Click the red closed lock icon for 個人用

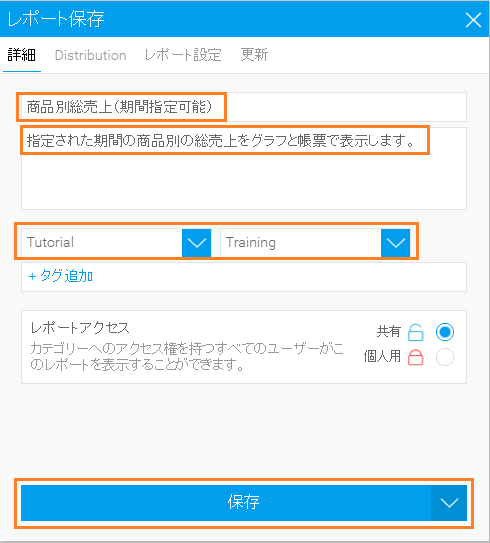click(416, 357)
